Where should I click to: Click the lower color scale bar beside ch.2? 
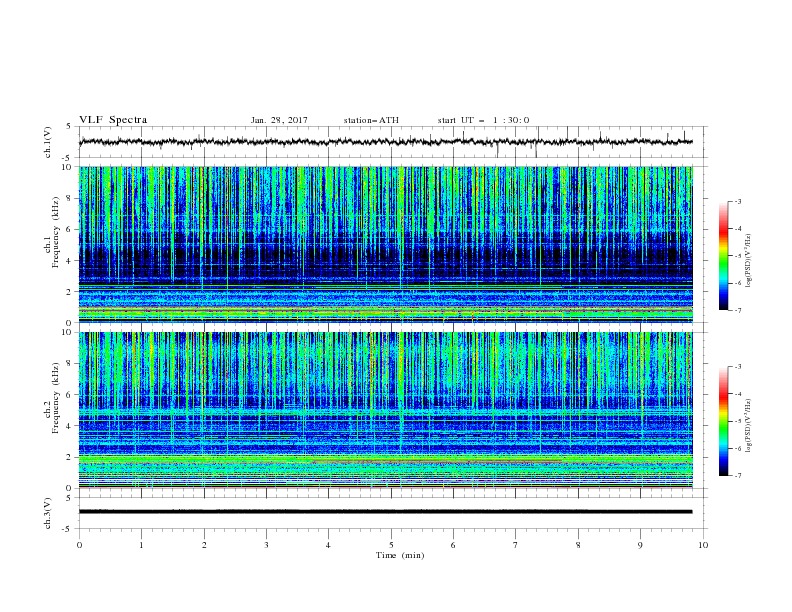[x=723, y=421]
